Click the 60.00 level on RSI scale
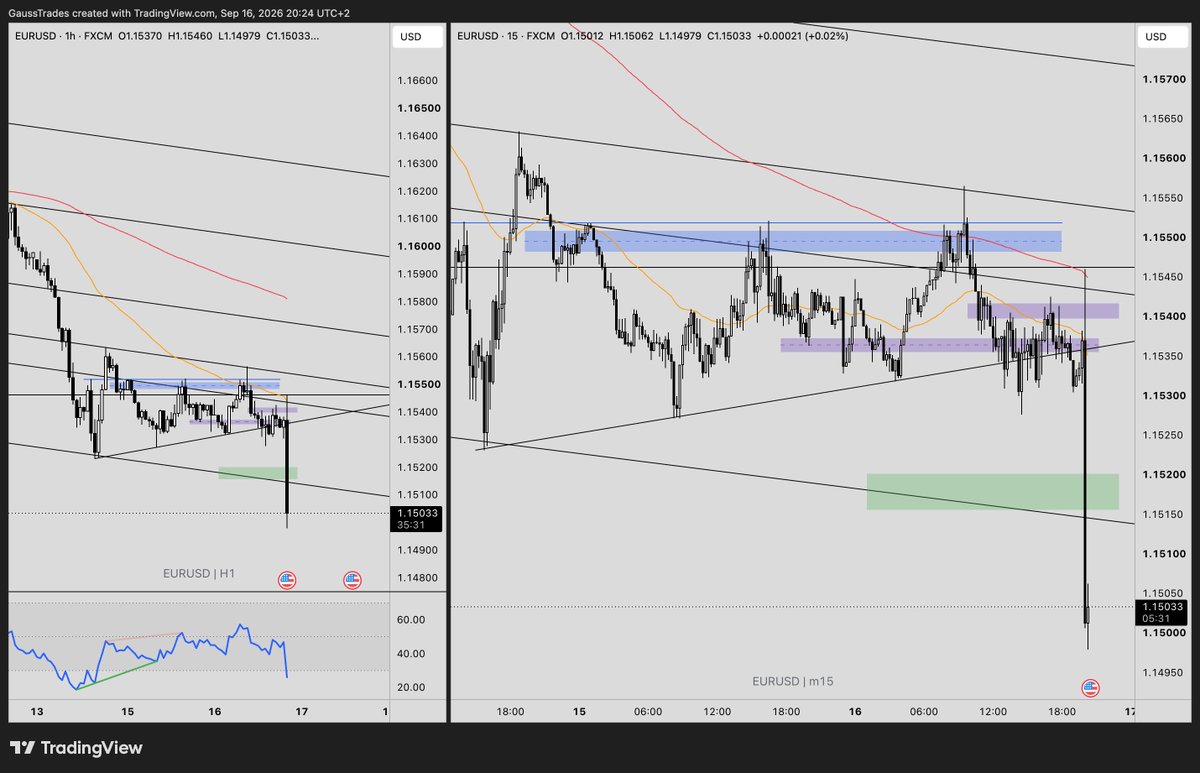Image resolution: width=1200 pixels, height=773 pixels. click(x=412, y=620)
